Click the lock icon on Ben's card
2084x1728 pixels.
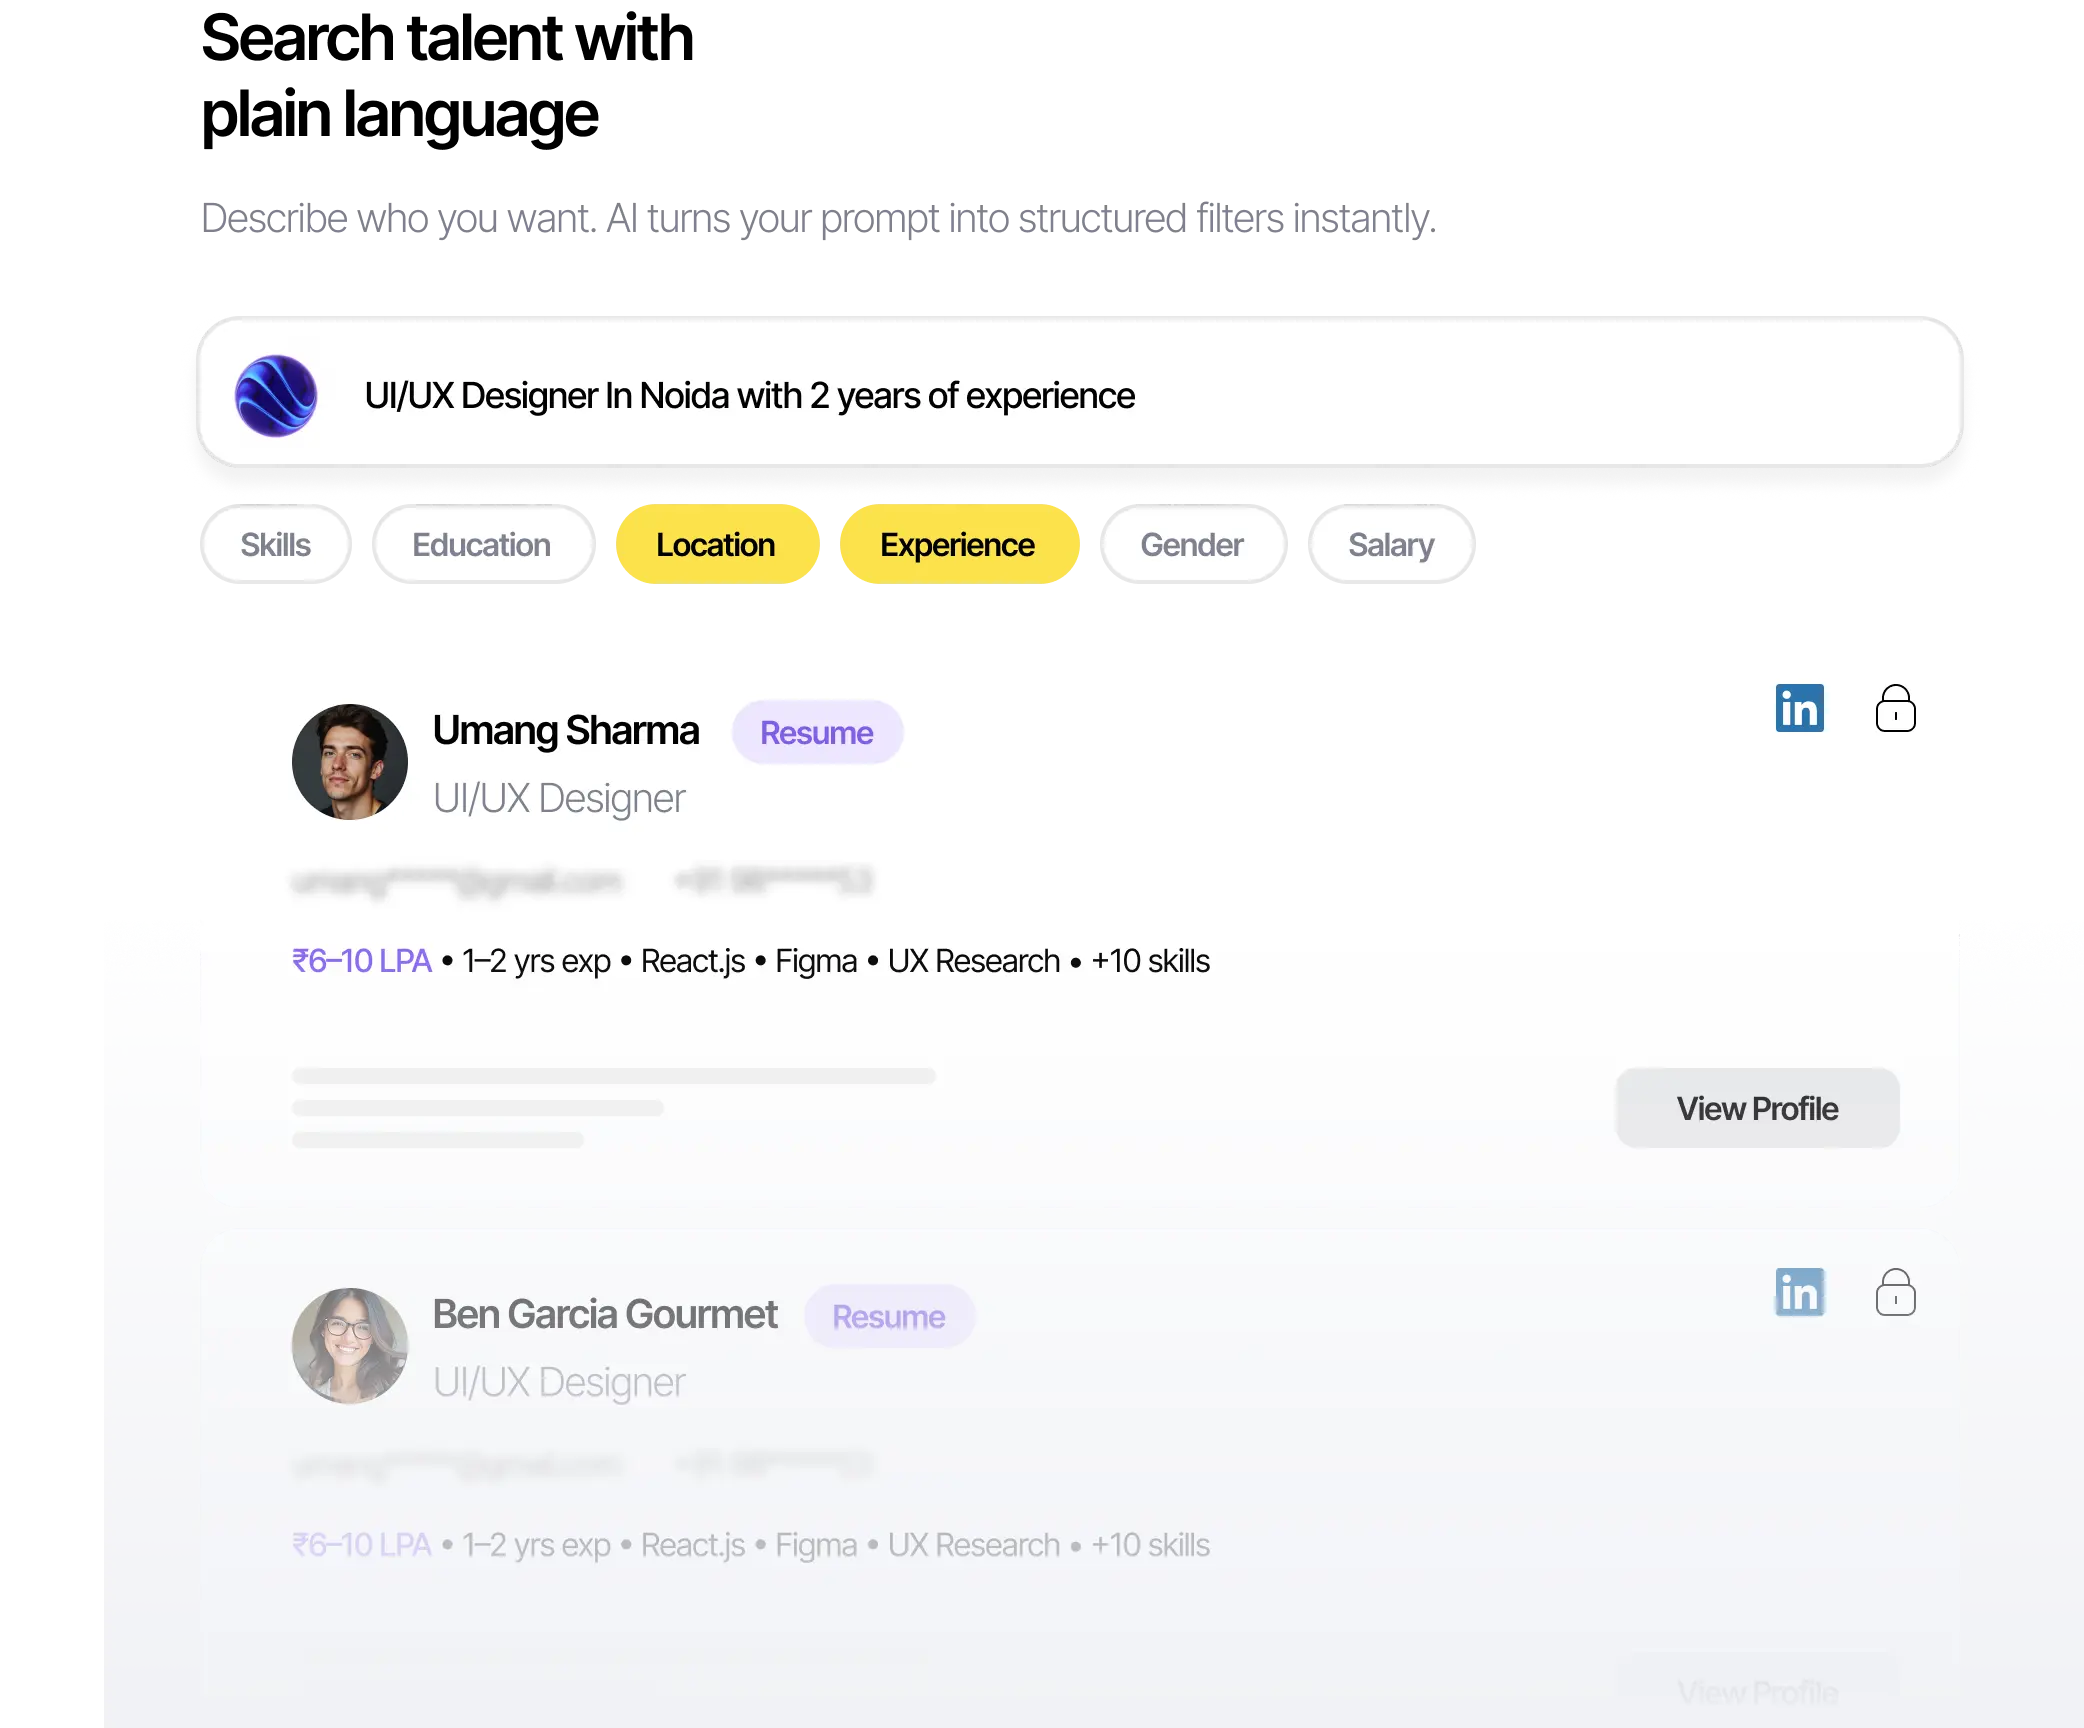click(1895, 1293)
